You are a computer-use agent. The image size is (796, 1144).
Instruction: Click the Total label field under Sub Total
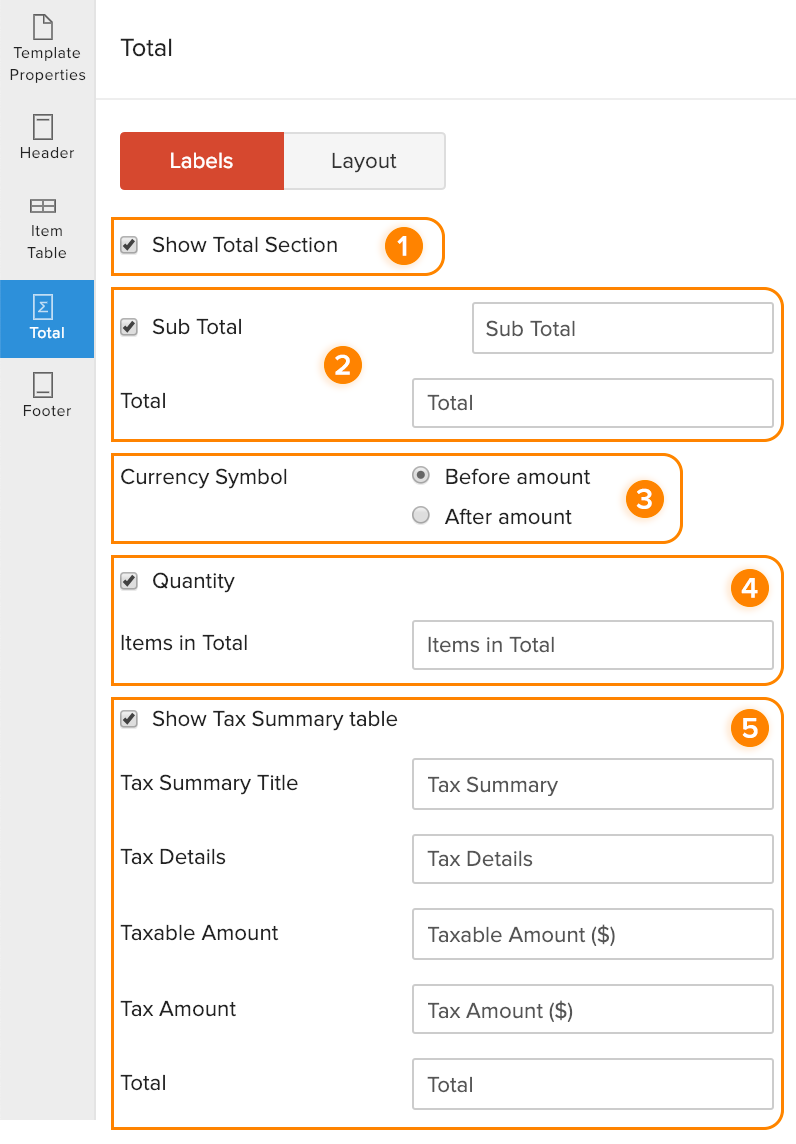pos(592,403)
